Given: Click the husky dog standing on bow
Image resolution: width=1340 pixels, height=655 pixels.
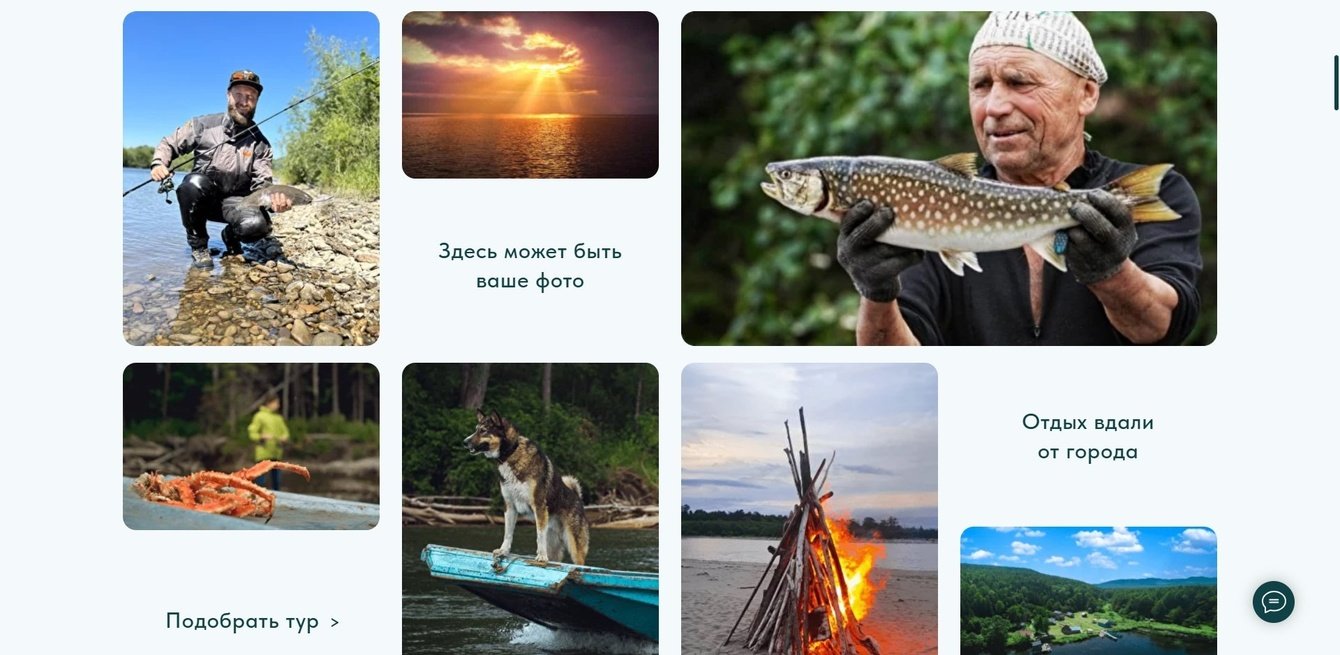Looking at the screenshot, I should pyautogui.click(x=527, y=485).
